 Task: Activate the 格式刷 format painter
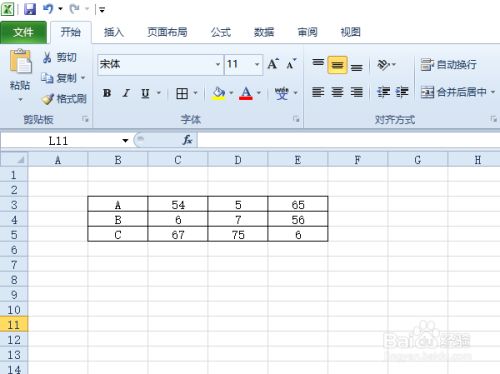coord(64,99)
